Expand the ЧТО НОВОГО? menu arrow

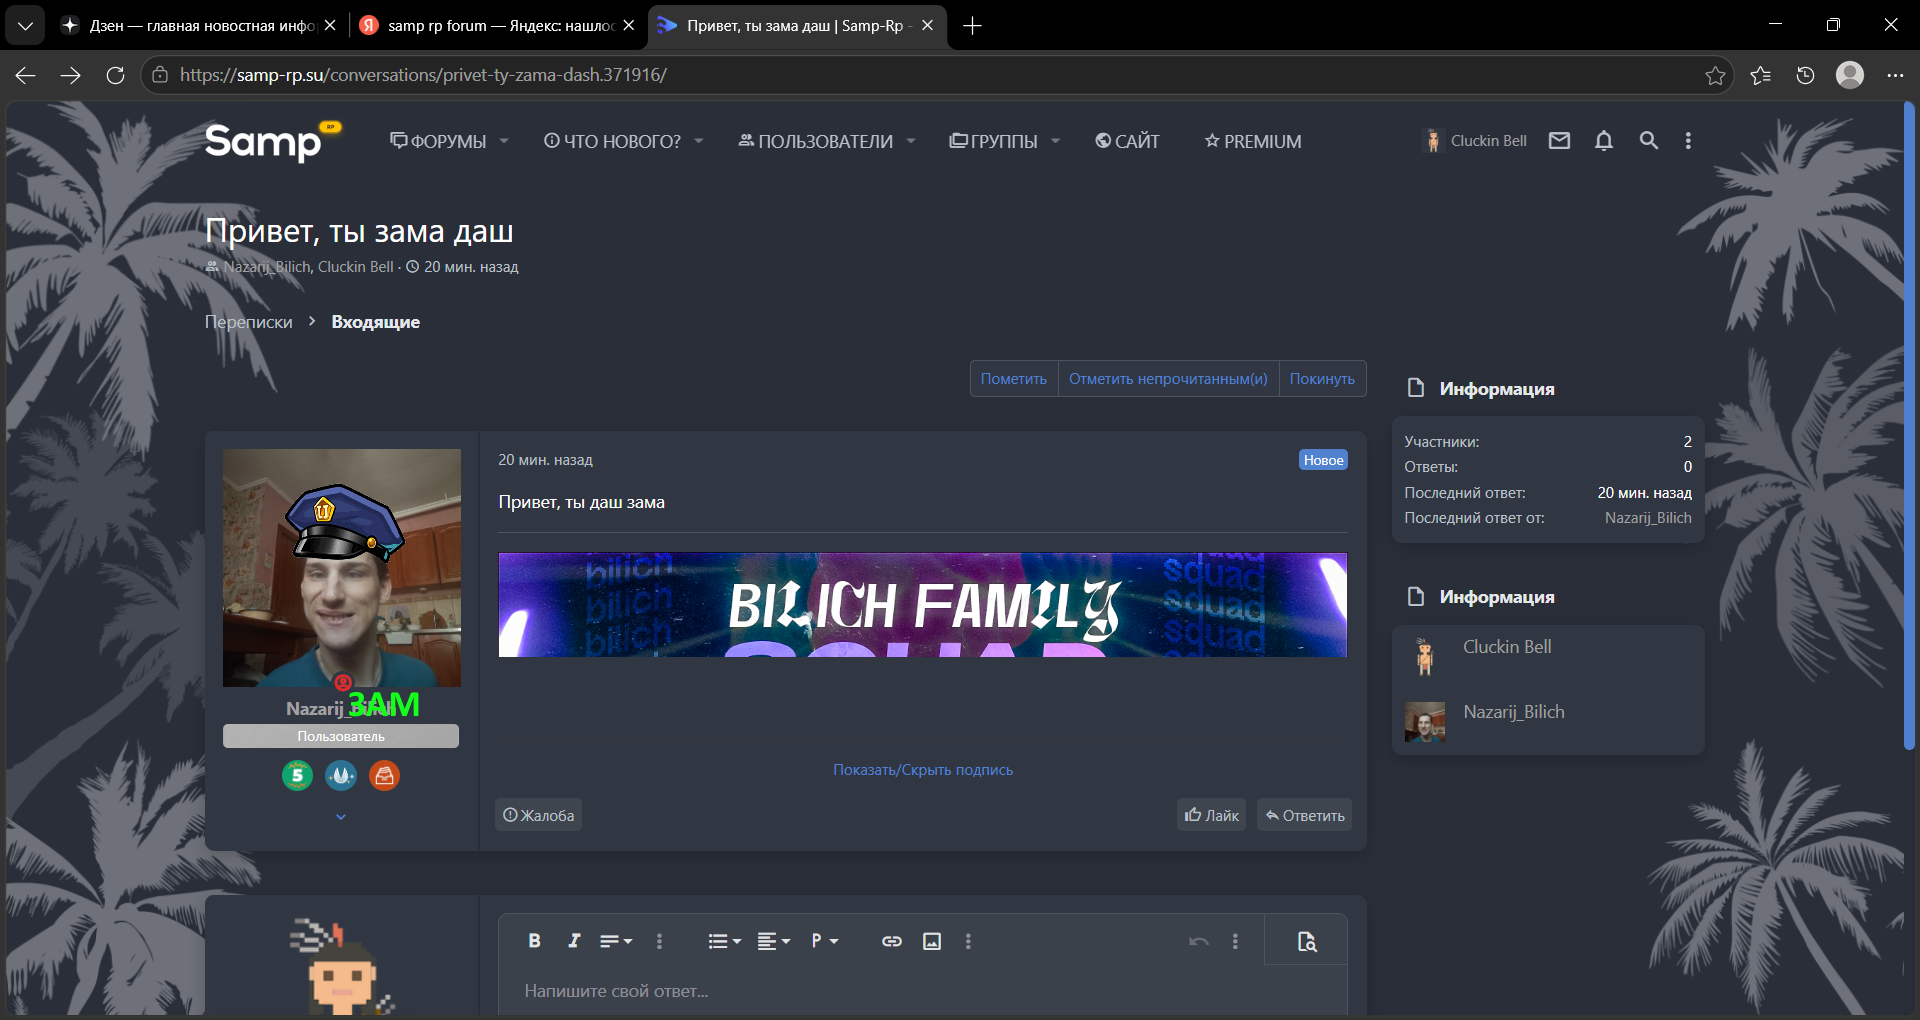click(699, 141)
